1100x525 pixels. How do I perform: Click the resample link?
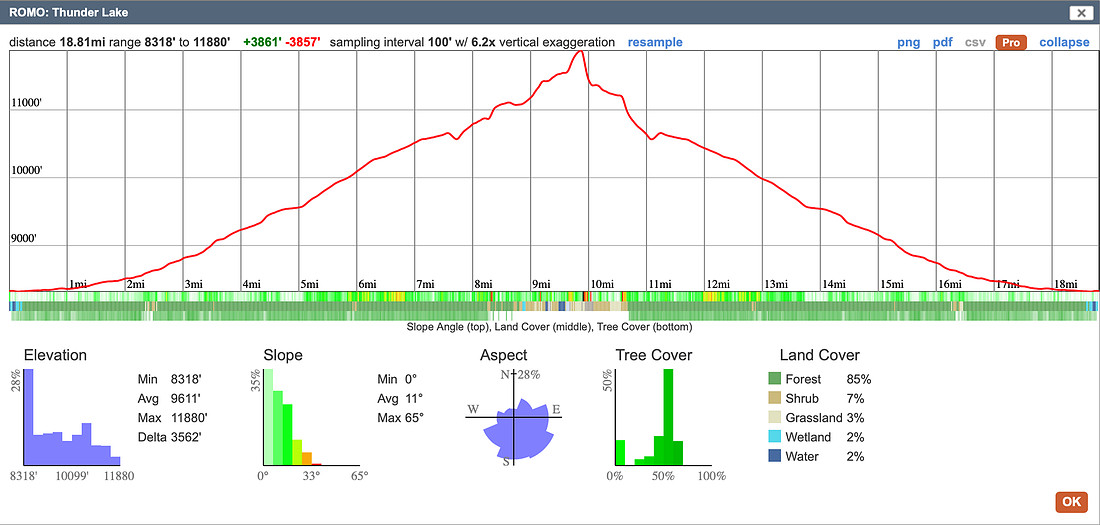point(655,42)
